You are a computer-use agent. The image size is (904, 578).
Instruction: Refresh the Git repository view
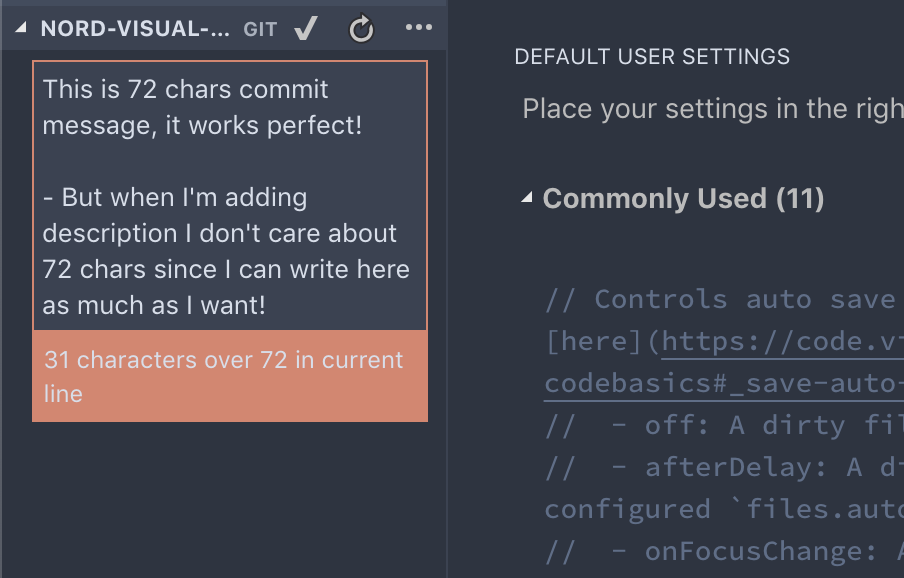(361, 29)
